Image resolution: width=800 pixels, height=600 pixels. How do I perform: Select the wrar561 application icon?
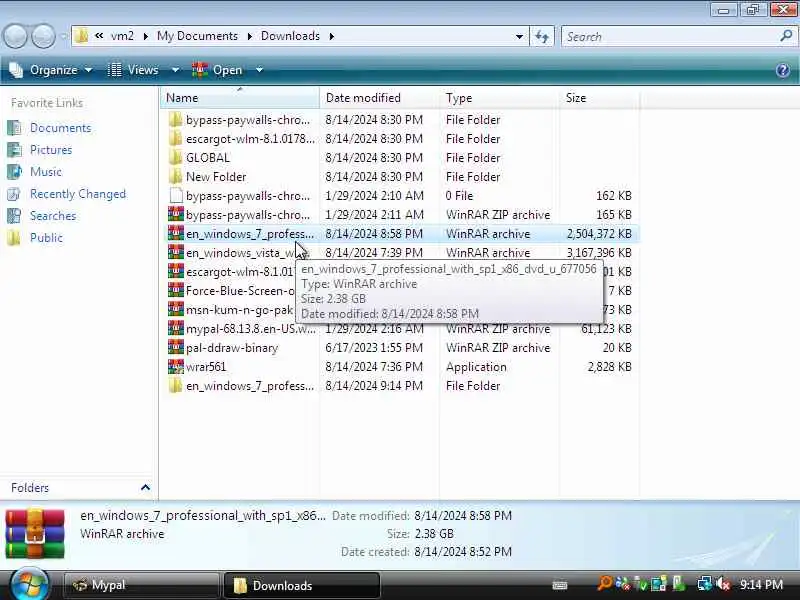[176, 366]
